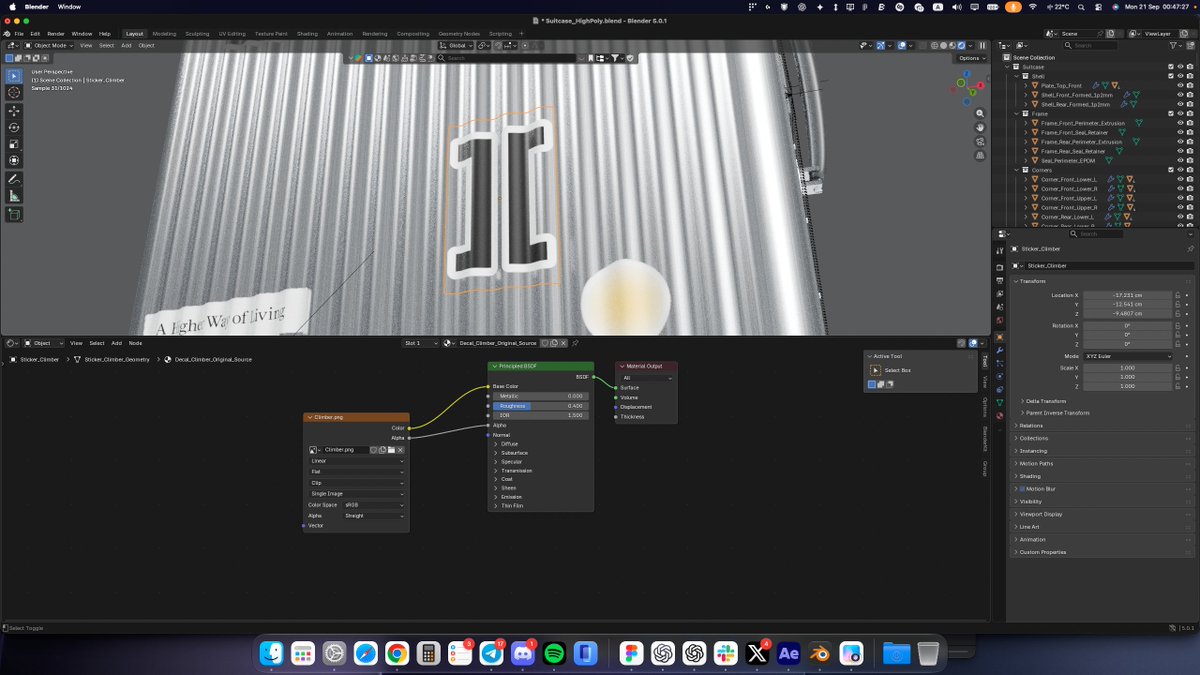This screenshot has height=675, width=1200.
Task: Open the XYZ Euler rotation mode dropdown
Action: 1127,356
